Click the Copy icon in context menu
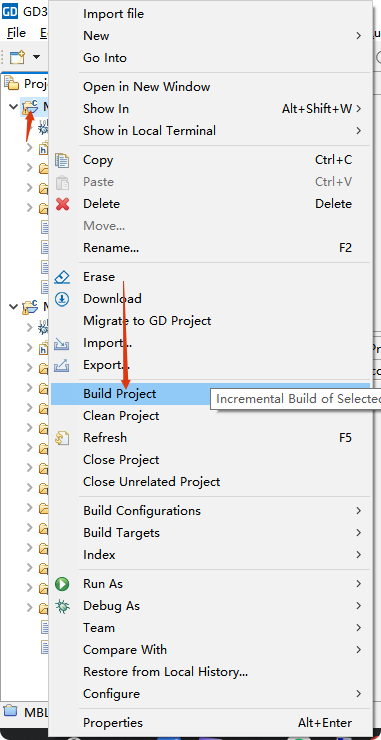 62,160
